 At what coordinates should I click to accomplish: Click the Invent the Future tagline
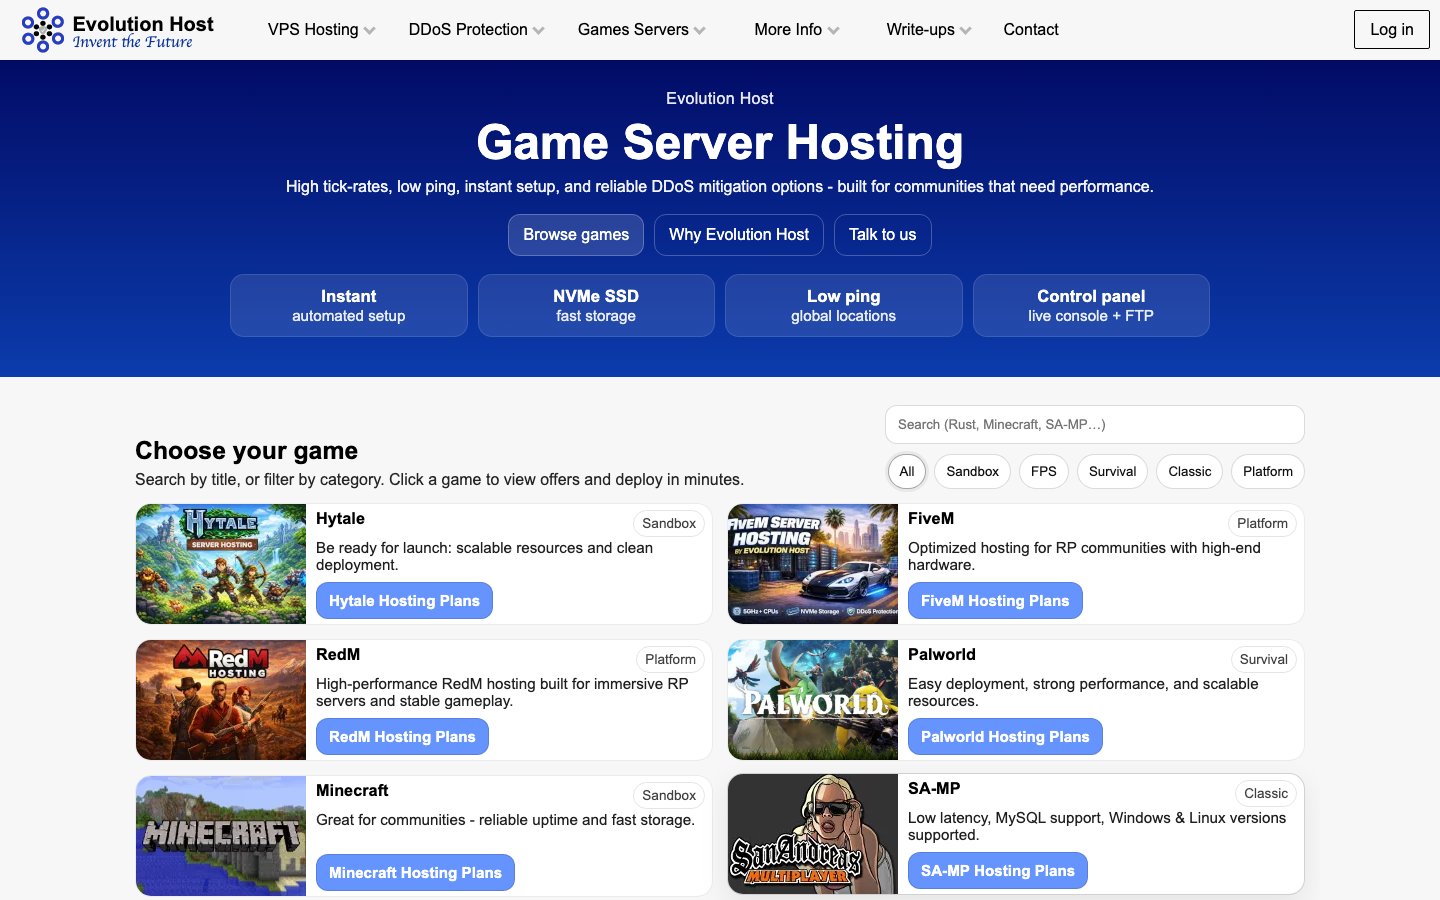tap(133, 42)
